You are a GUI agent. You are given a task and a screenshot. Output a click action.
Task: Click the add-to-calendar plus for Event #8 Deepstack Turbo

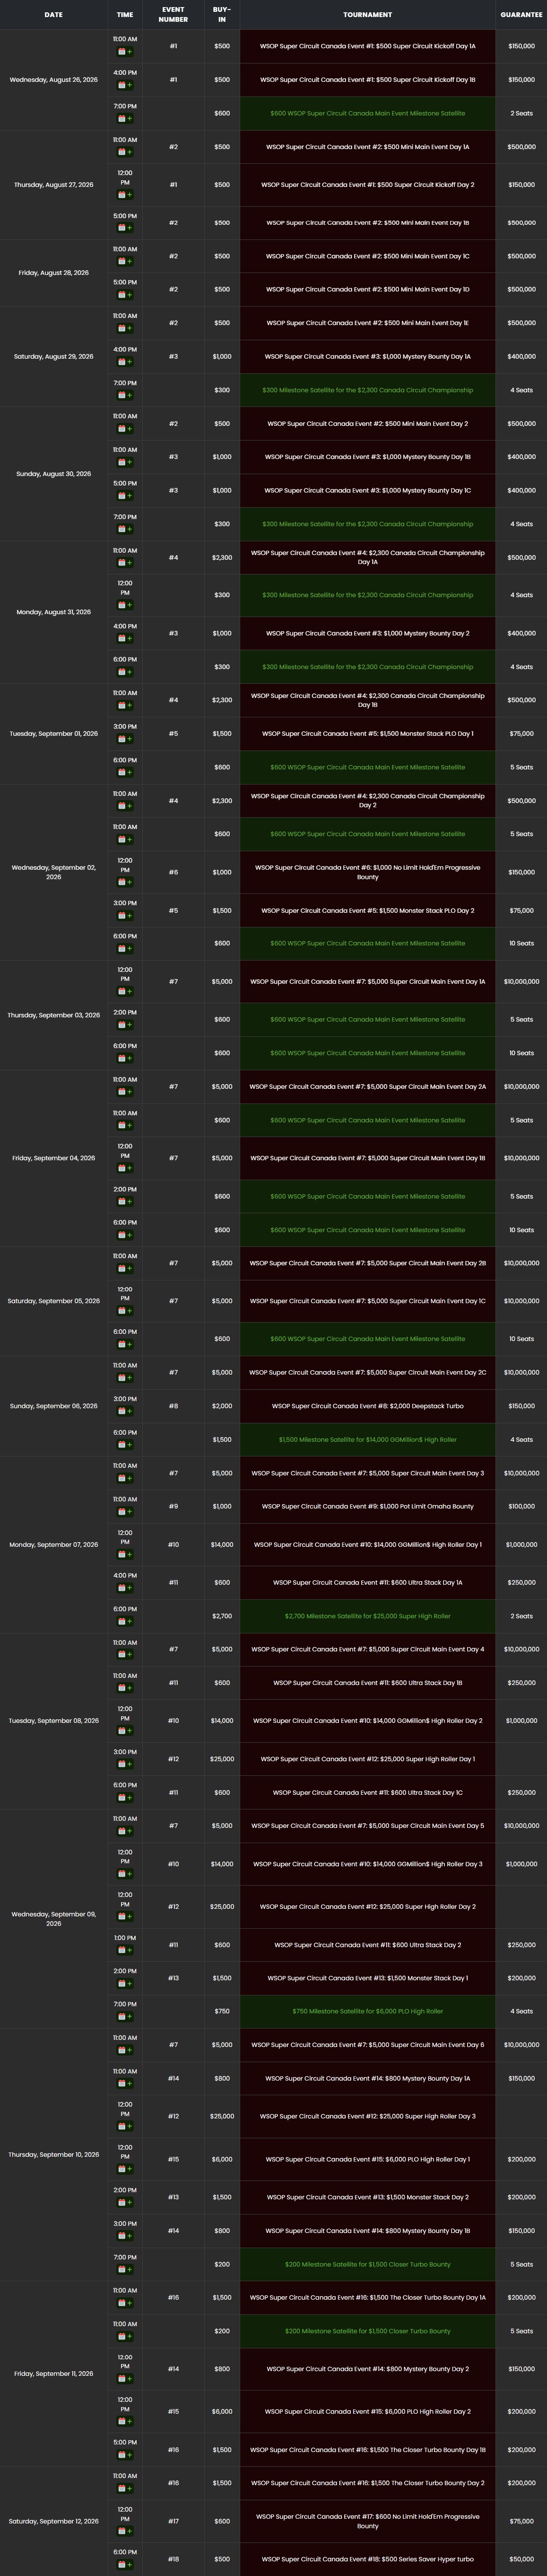pyautogui.click(x=130, y=1411)
